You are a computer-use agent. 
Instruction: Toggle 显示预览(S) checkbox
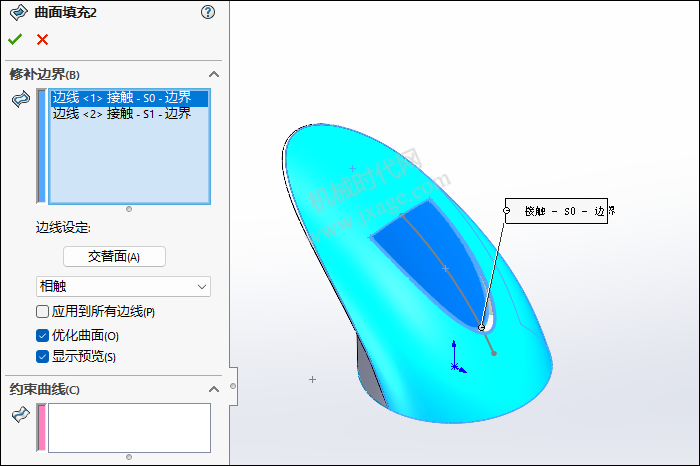(x=42, y=356)
